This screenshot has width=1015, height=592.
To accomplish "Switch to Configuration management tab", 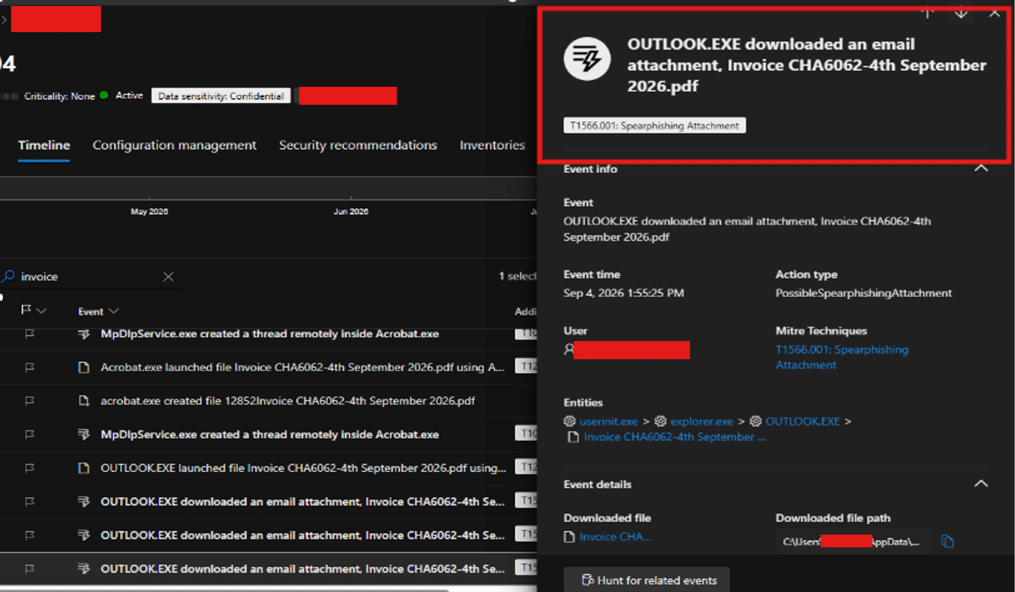I will pos(174,146).
